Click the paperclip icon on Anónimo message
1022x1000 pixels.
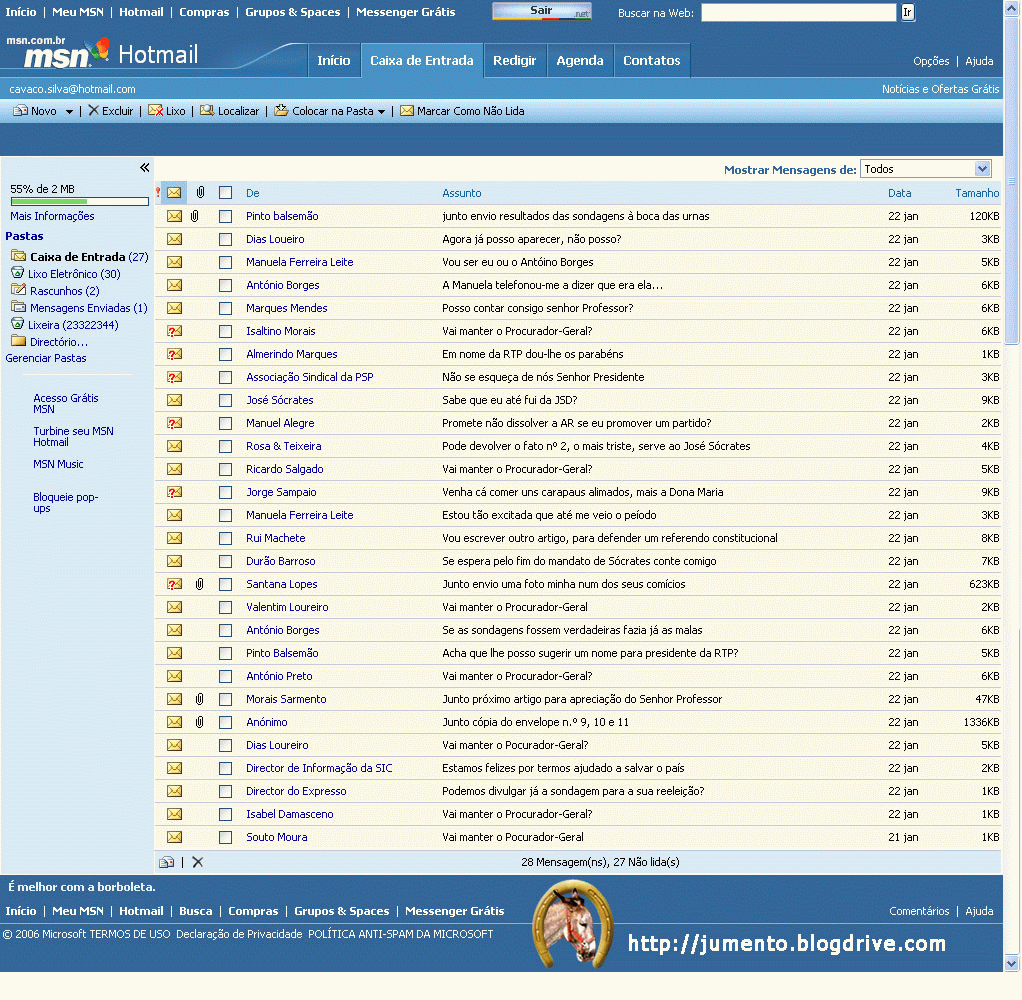[x=199, y=722]
